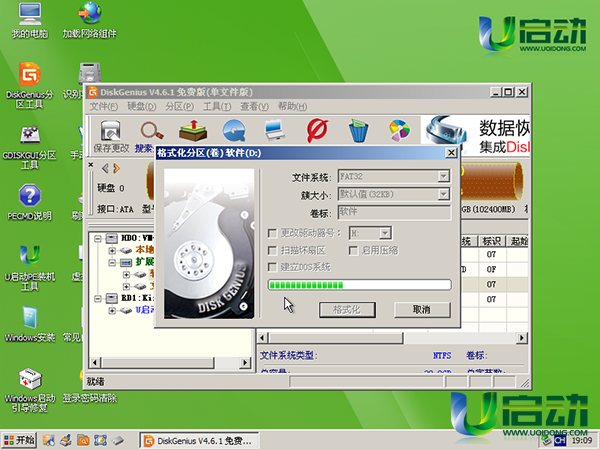Click the 0F cell in the 标识 column
Screen dimensions: 600x450
tap(491, 269)
